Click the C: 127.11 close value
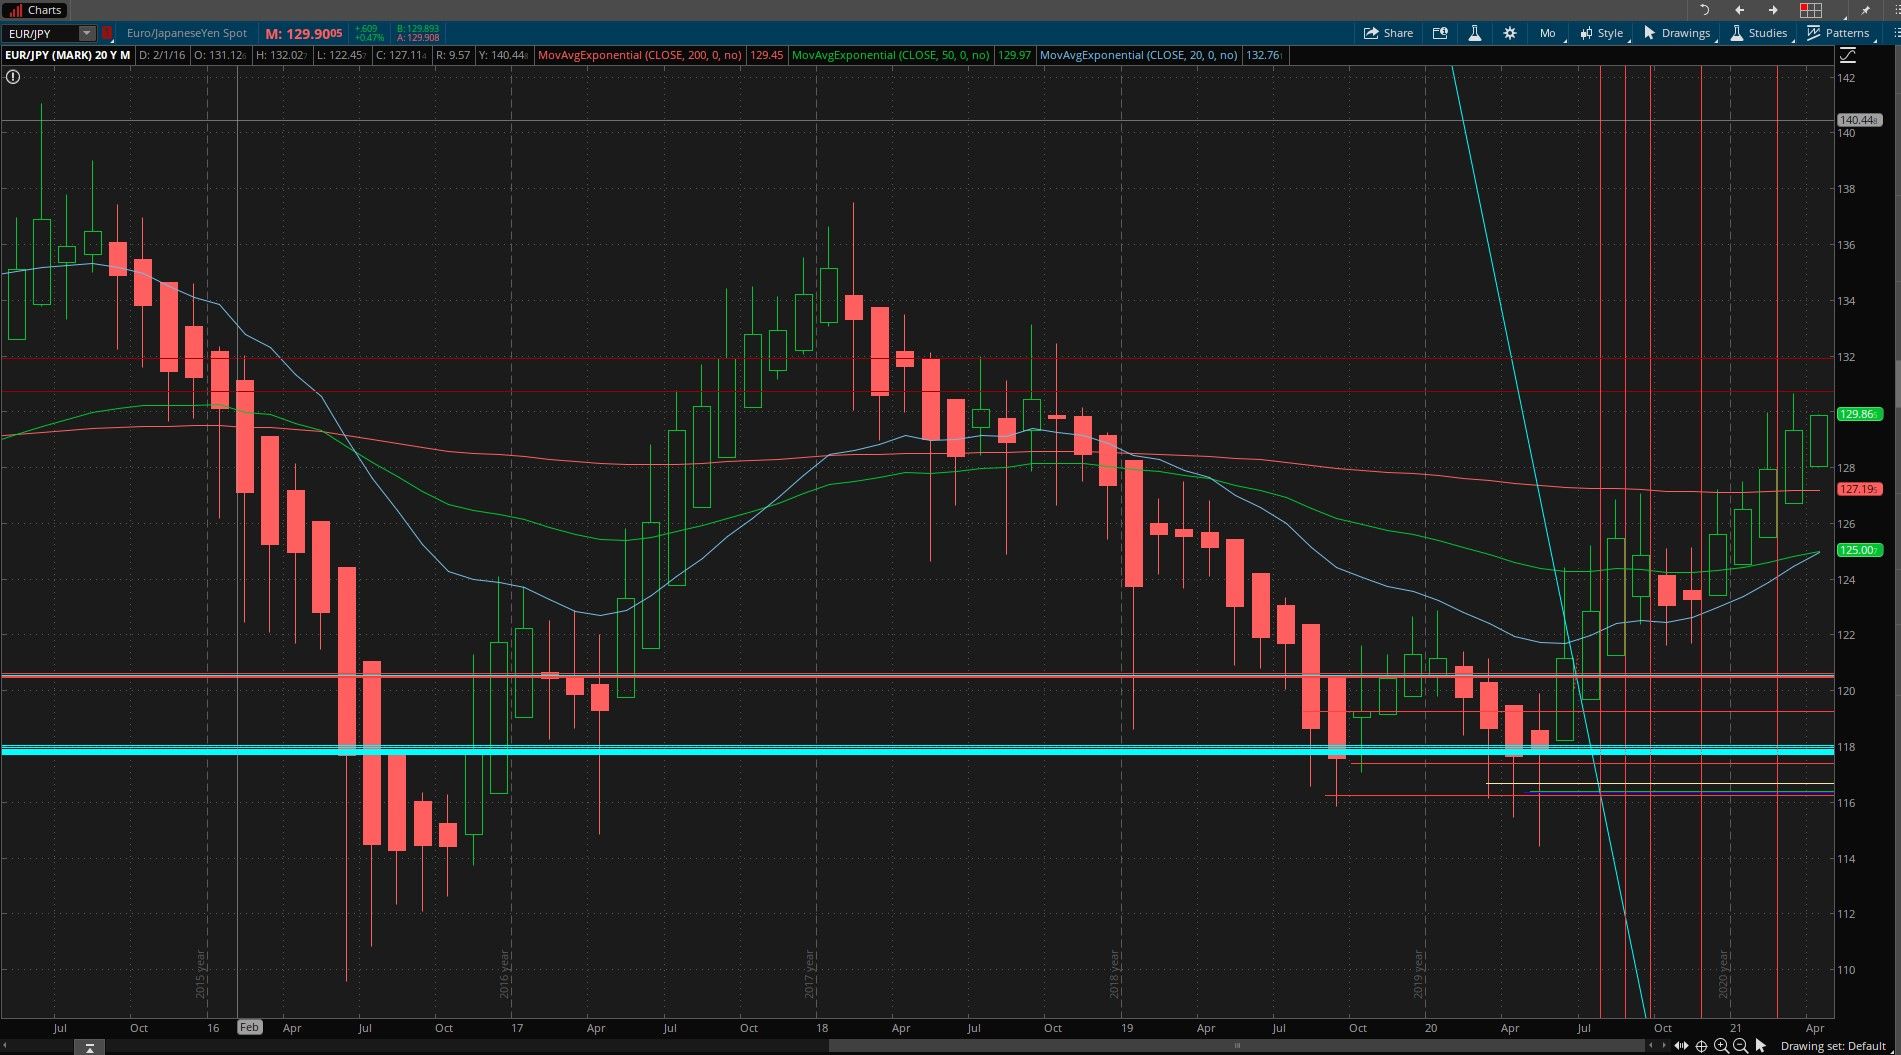The height and width of the screenshot is (1055, 1901). click(402, 55)
